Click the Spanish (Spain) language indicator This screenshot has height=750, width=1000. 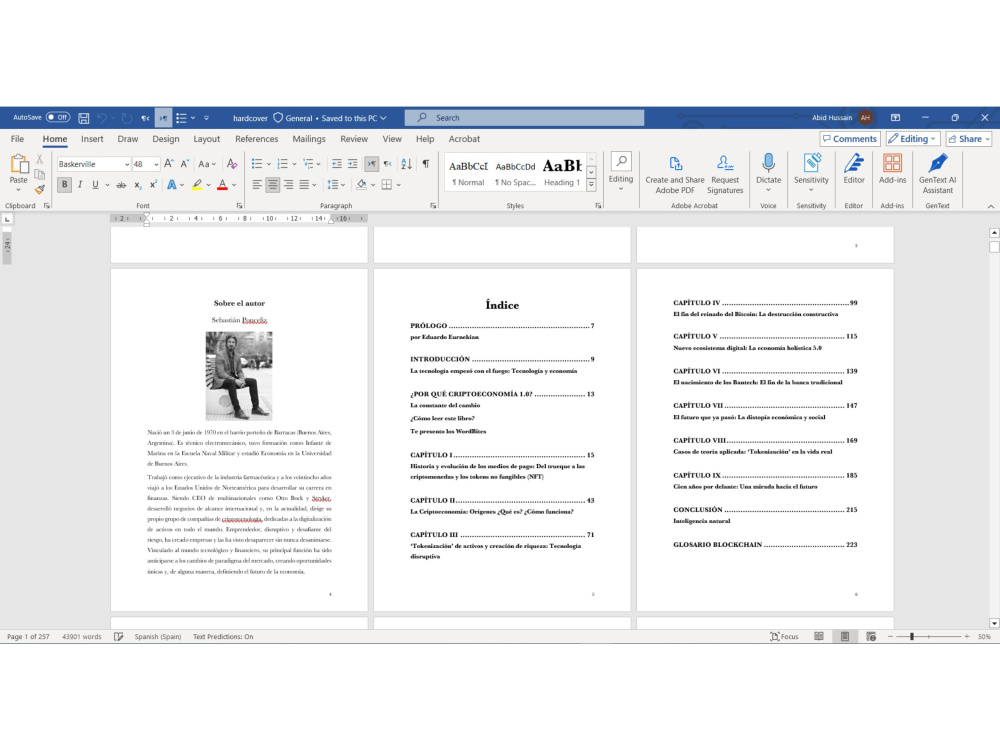[158, 636]
